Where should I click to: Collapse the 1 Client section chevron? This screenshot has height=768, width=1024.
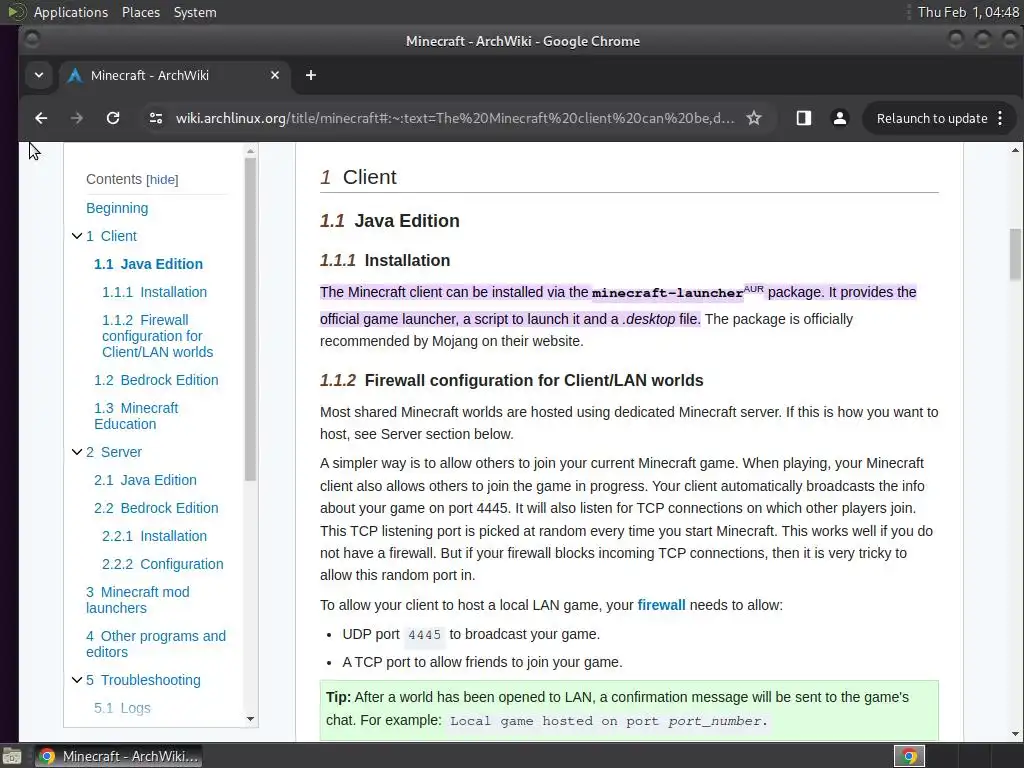tap(77, 236)
